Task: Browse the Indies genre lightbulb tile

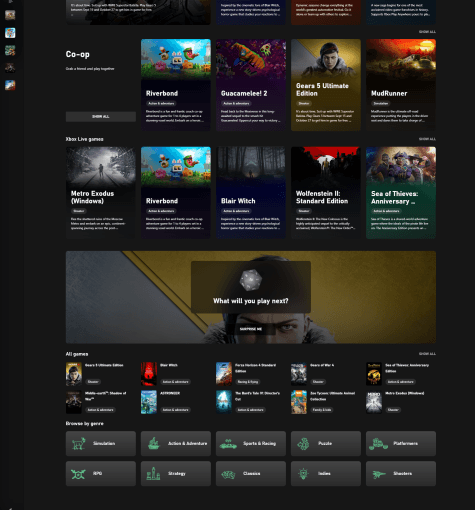Action: (326, 473)
